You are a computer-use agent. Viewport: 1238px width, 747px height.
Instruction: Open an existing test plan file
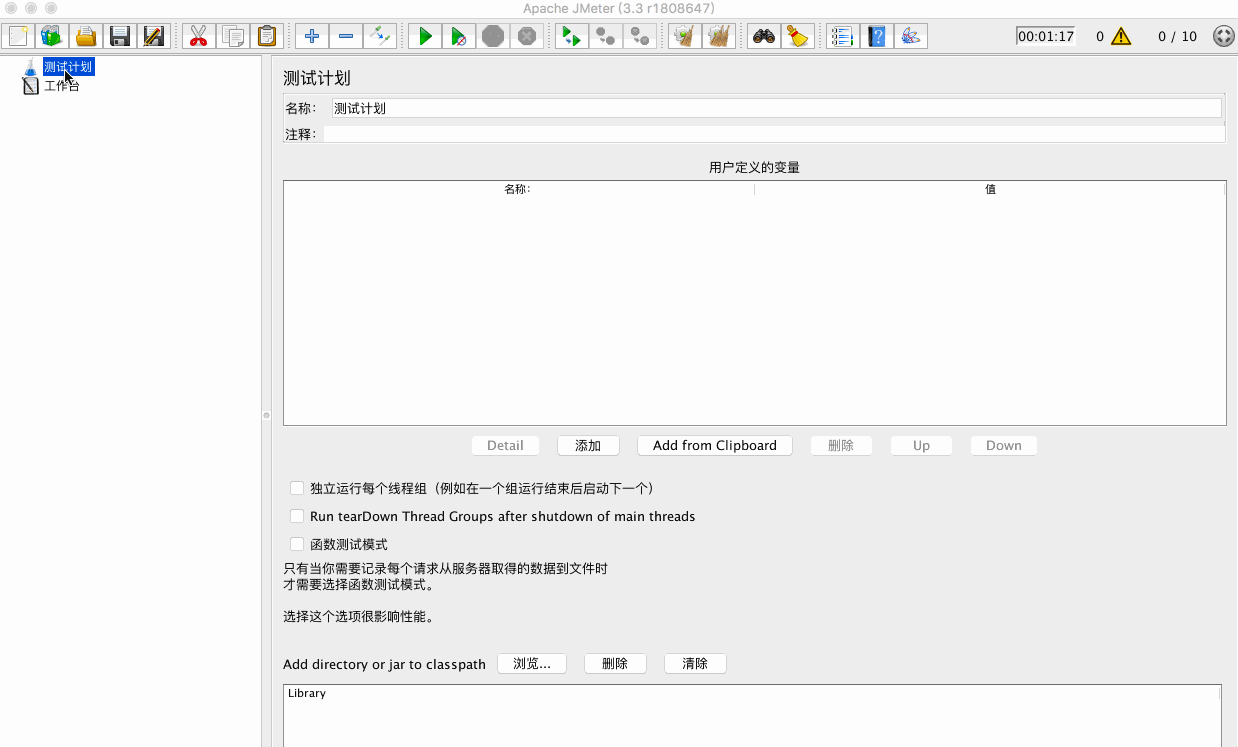86,37
